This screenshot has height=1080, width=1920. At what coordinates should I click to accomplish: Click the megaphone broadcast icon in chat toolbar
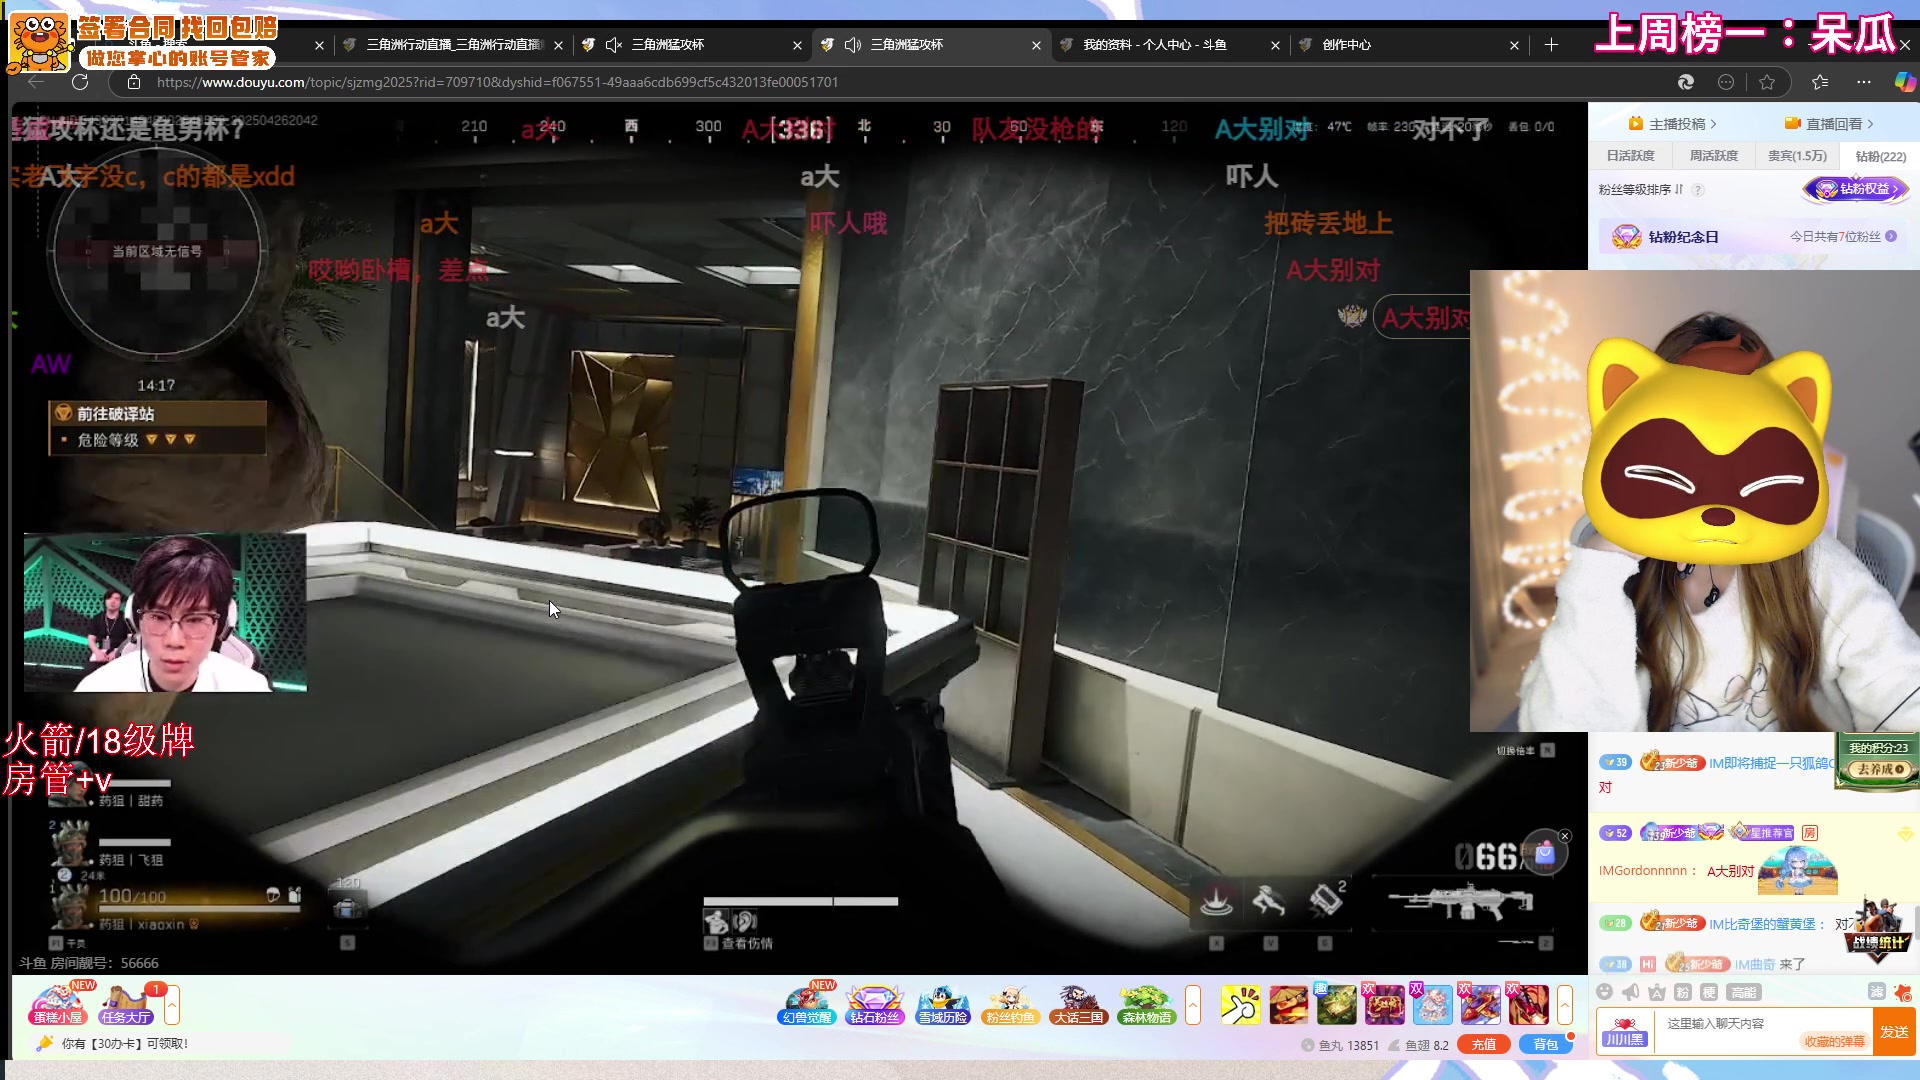1631,992
